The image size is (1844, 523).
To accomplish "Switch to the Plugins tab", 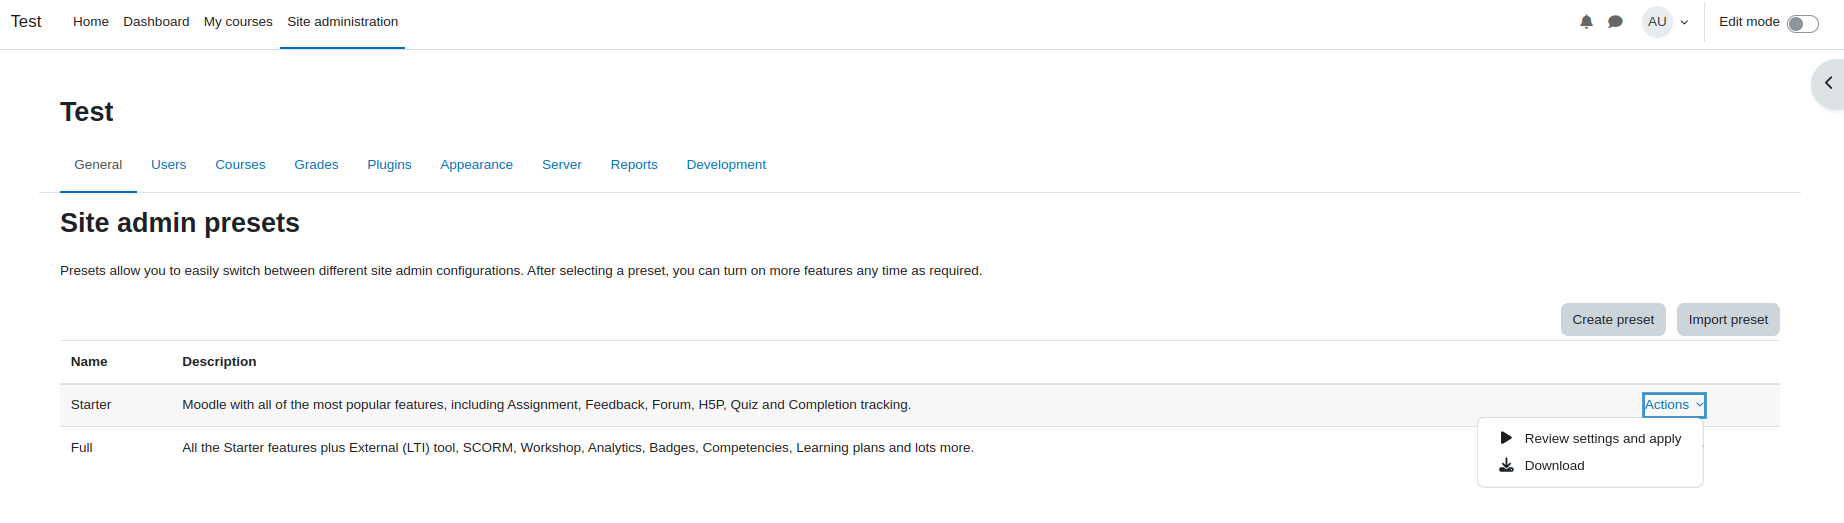I will pos(389,165).
